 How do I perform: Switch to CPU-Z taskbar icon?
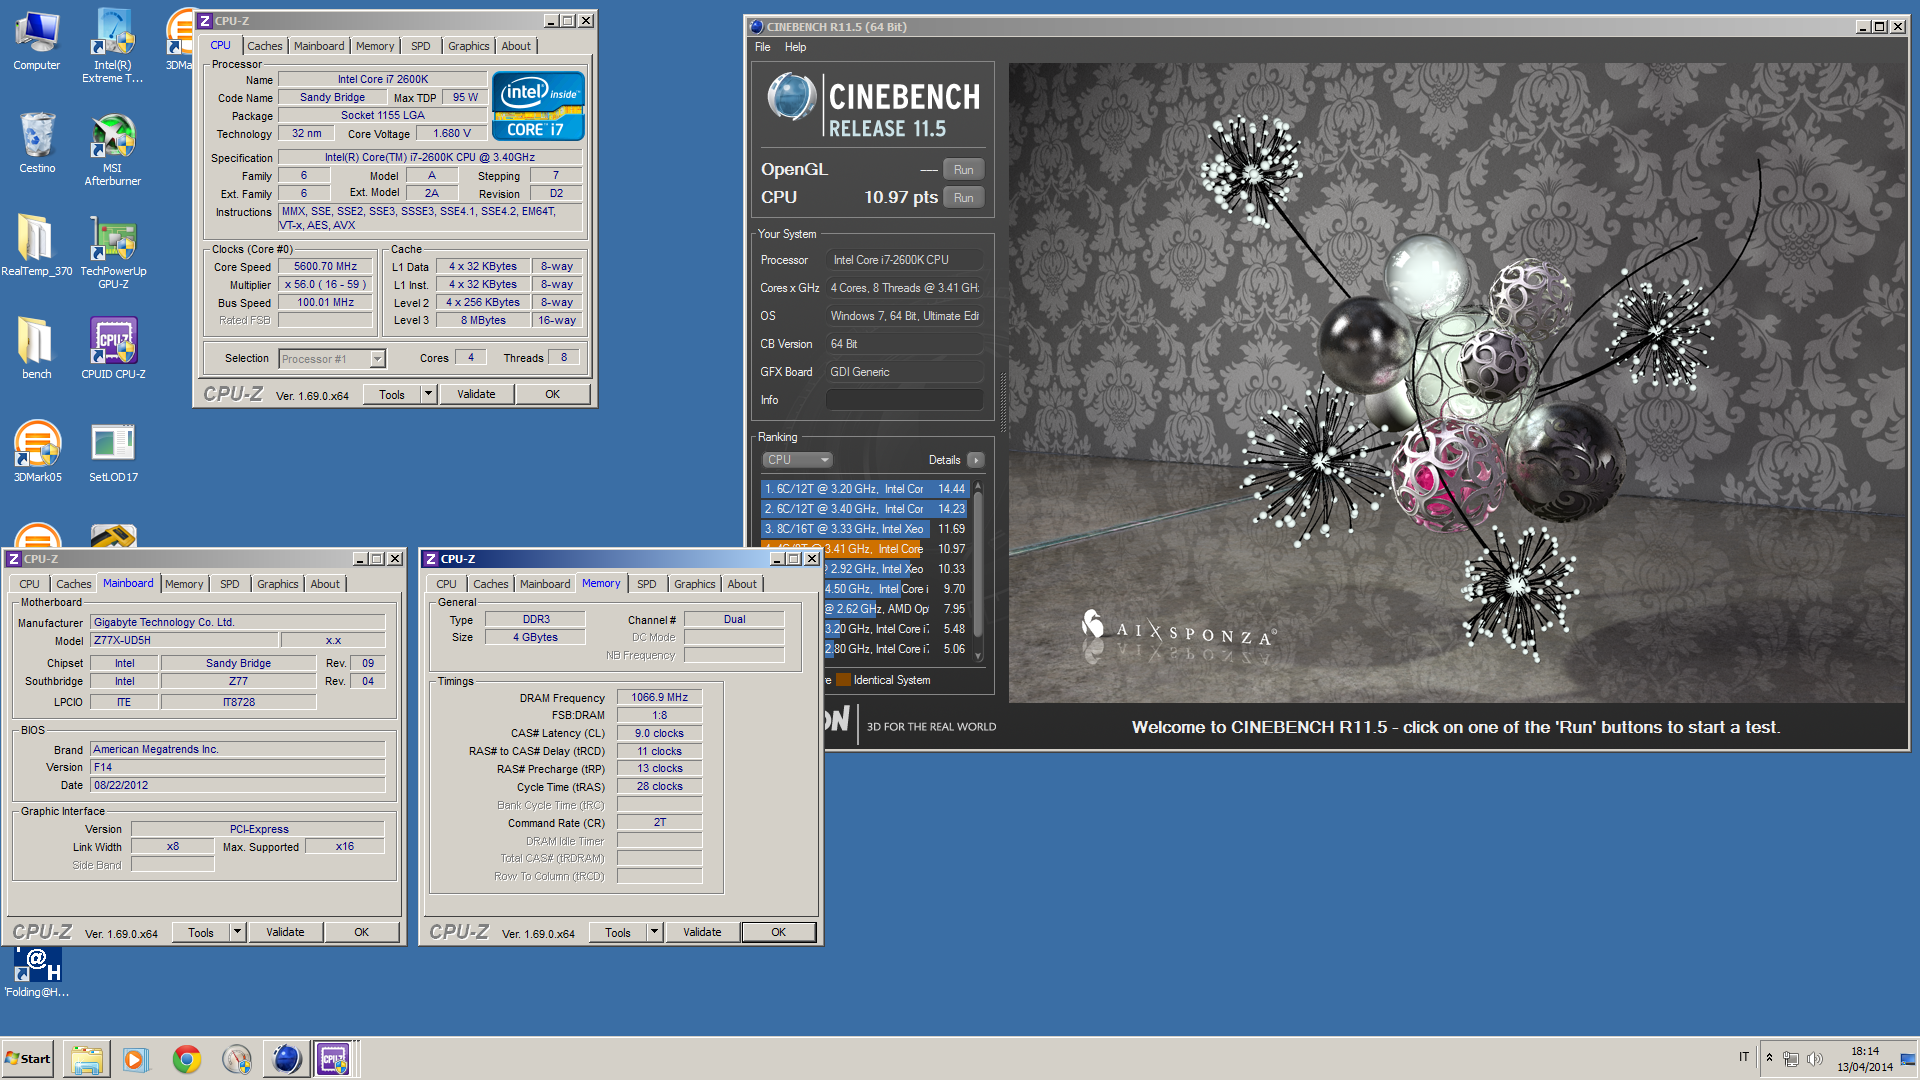pyautogui.click(x=334, y=1059)
